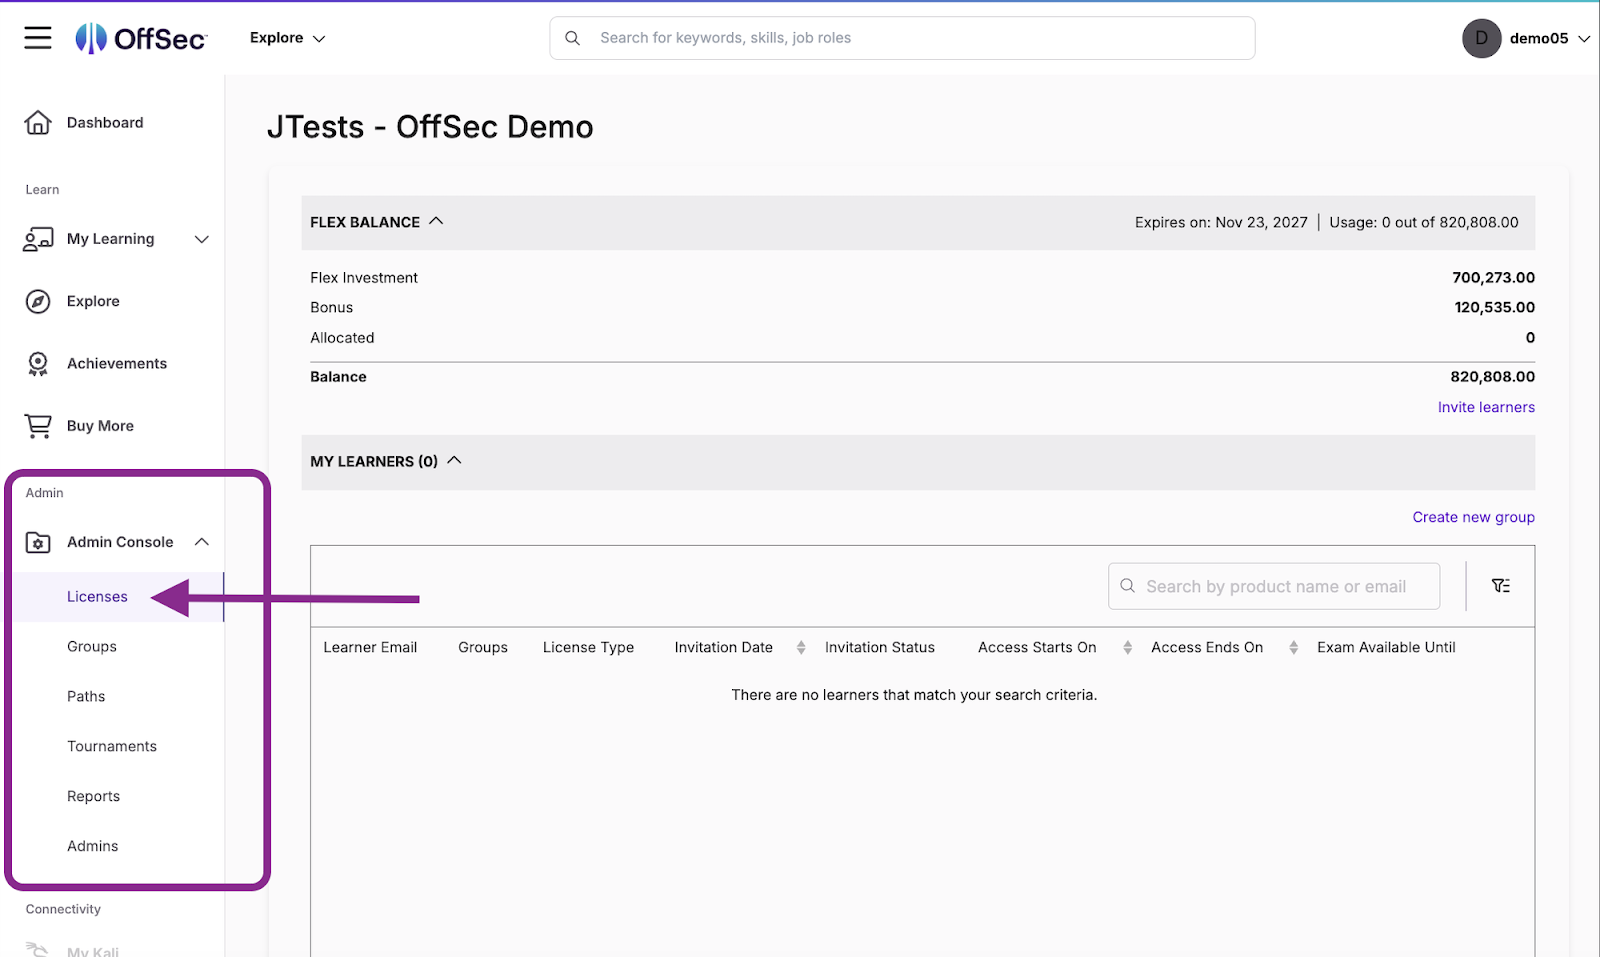The width and height of the screenshot is (1600, 957).
Task: Click the Explore compass icon
Action: tap(38, 301)
